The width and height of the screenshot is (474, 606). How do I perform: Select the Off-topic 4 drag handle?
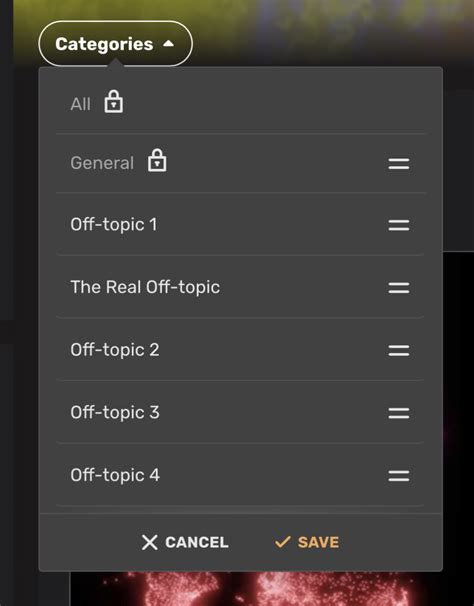pos(399,476)
